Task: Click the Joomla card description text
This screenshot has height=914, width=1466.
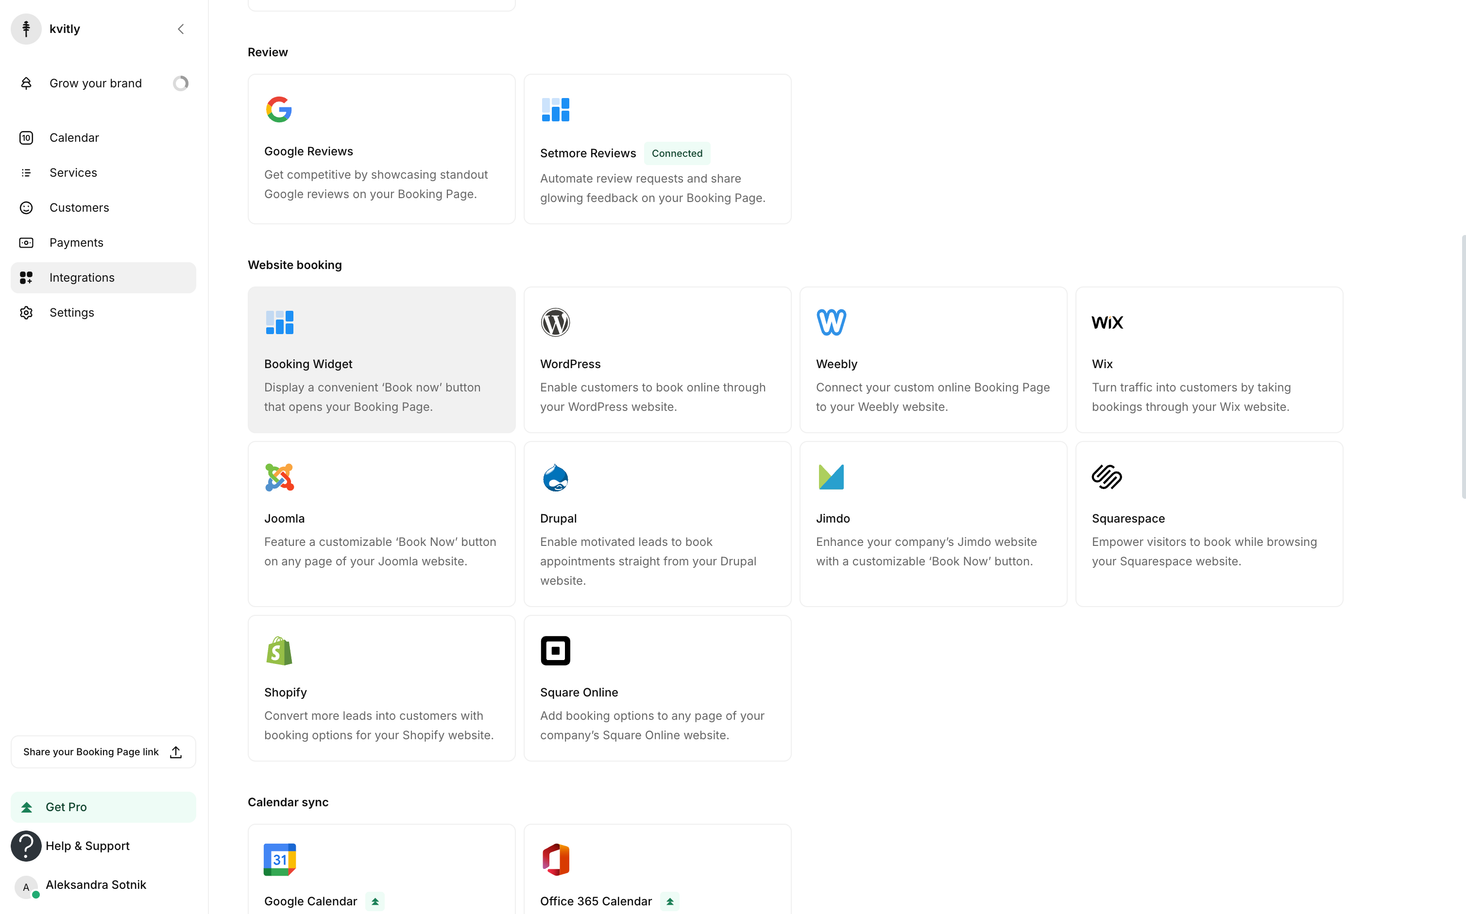Action: pos(380,552)
